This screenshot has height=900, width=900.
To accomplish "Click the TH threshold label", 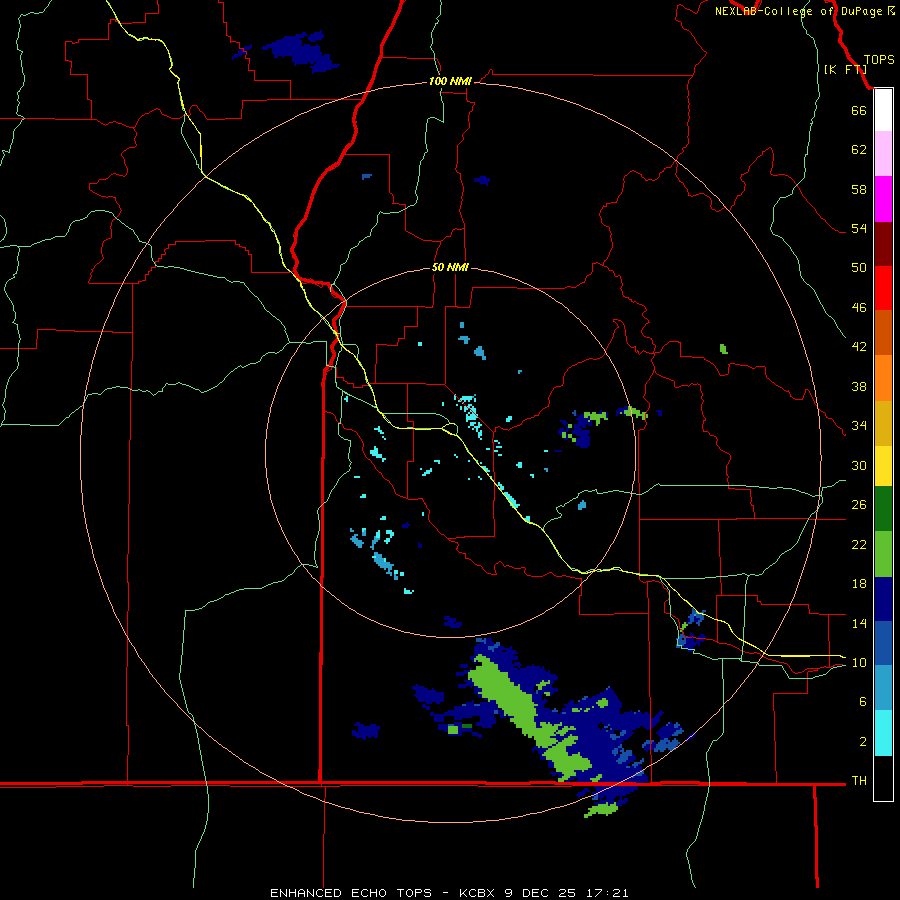I will (x=859, y=781).
